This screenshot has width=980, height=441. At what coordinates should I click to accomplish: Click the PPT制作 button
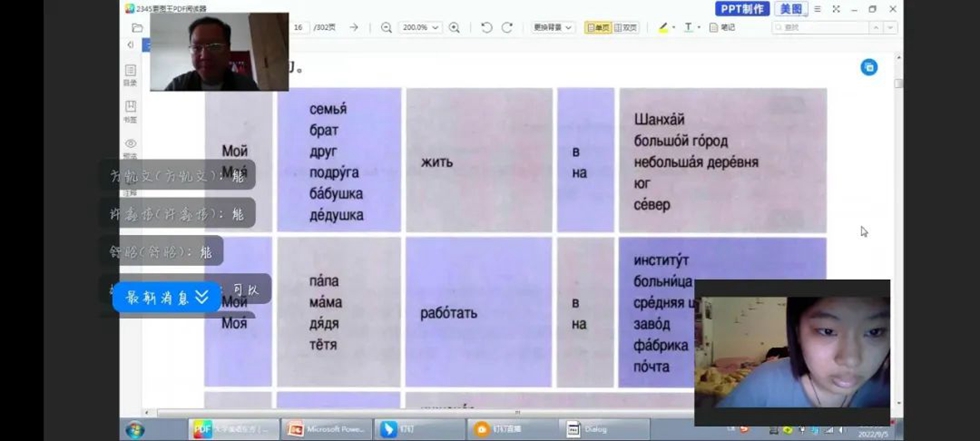coord(743,9)
